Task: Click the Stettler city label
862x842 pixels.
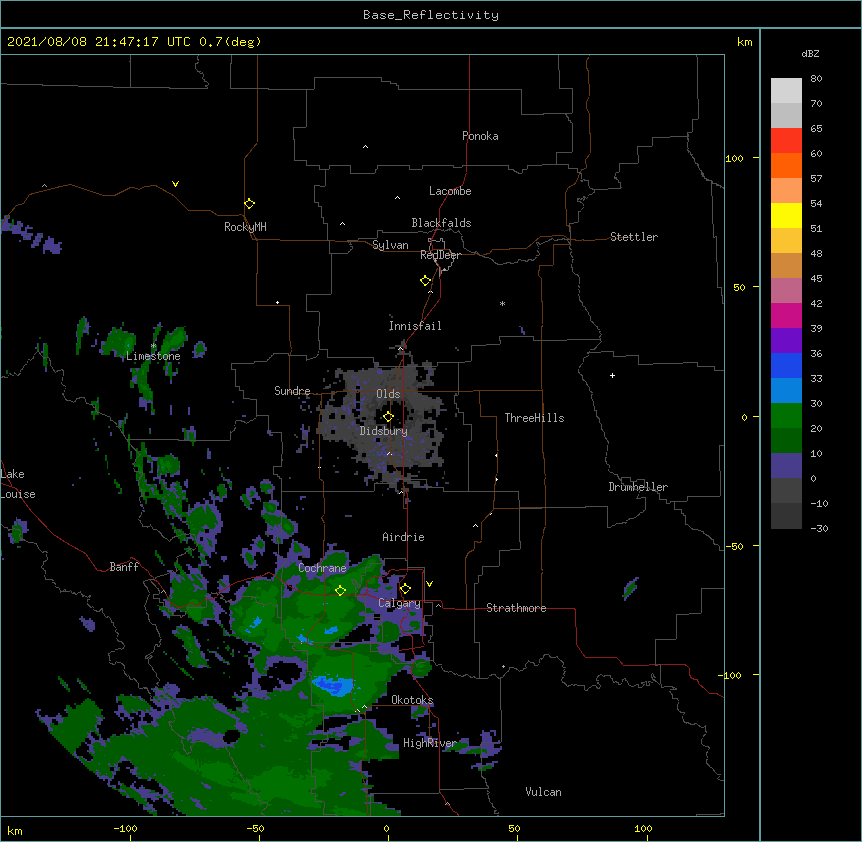Action: (634, 237)
